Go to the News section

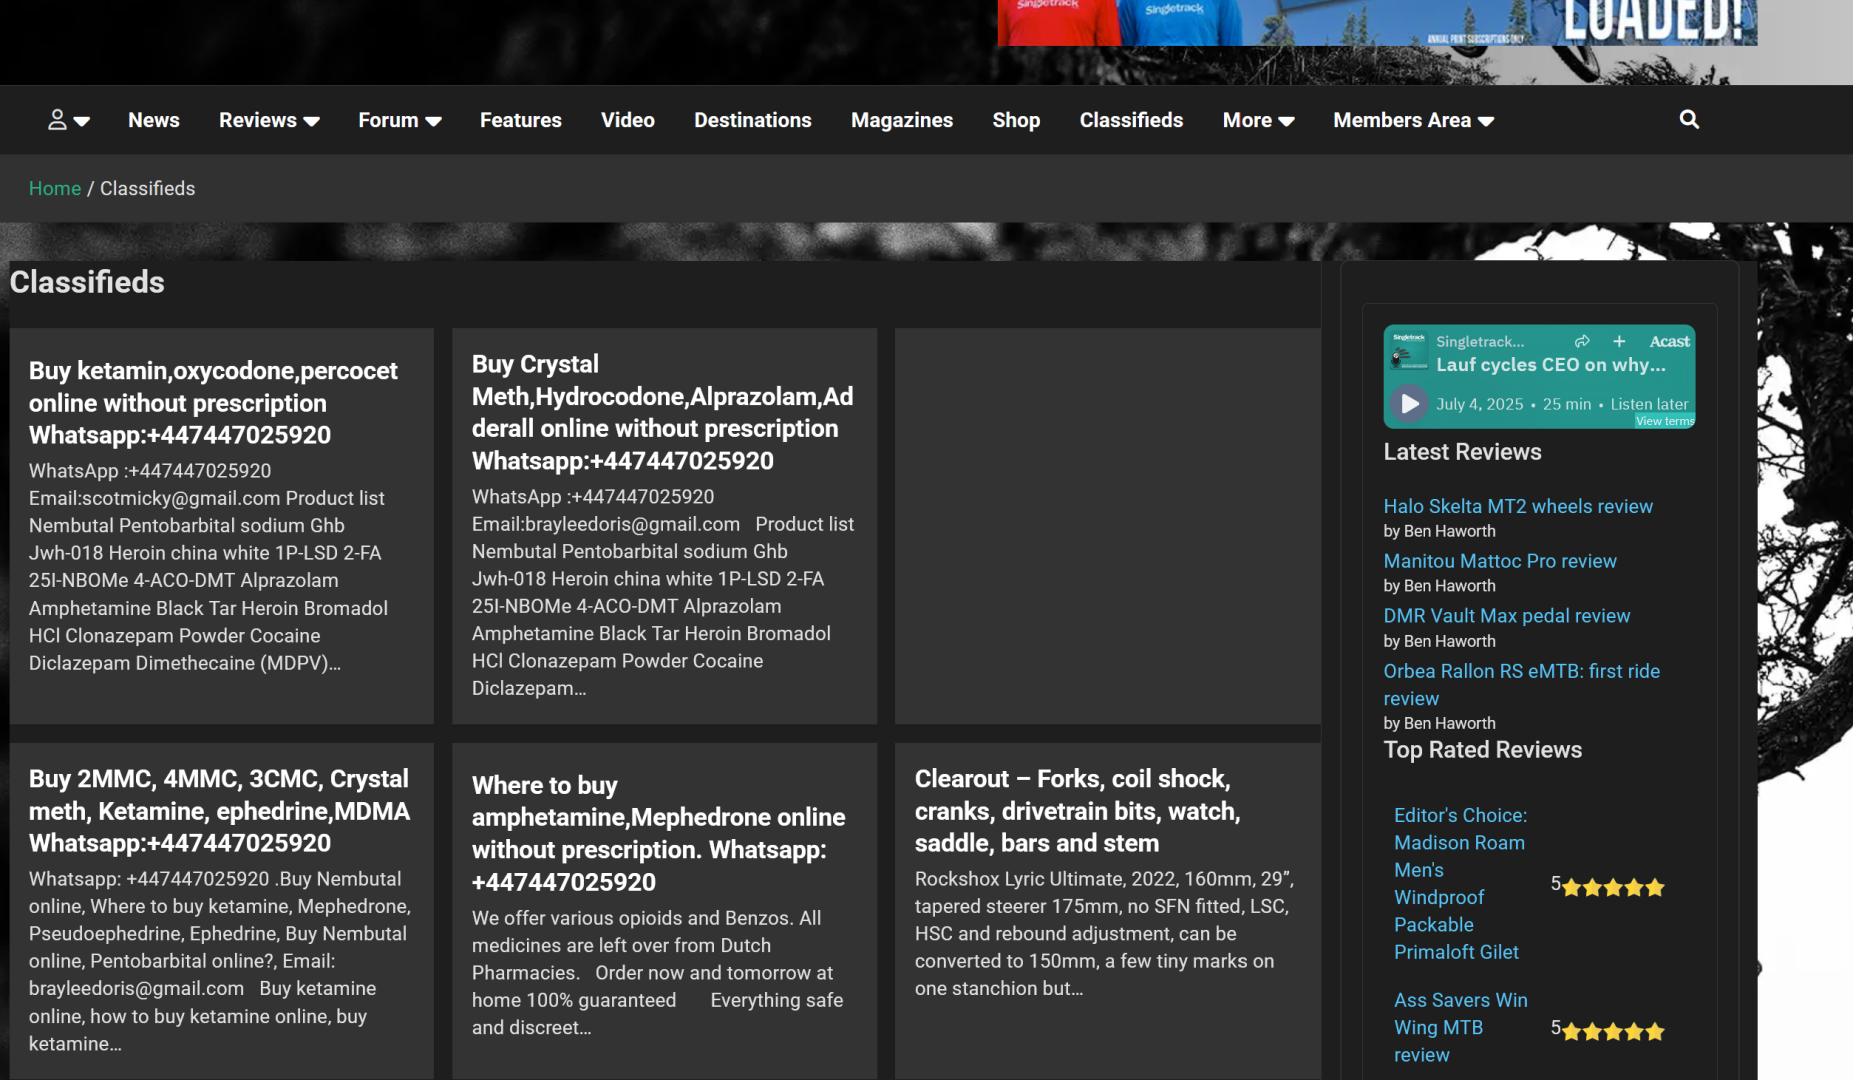point(153,120)
